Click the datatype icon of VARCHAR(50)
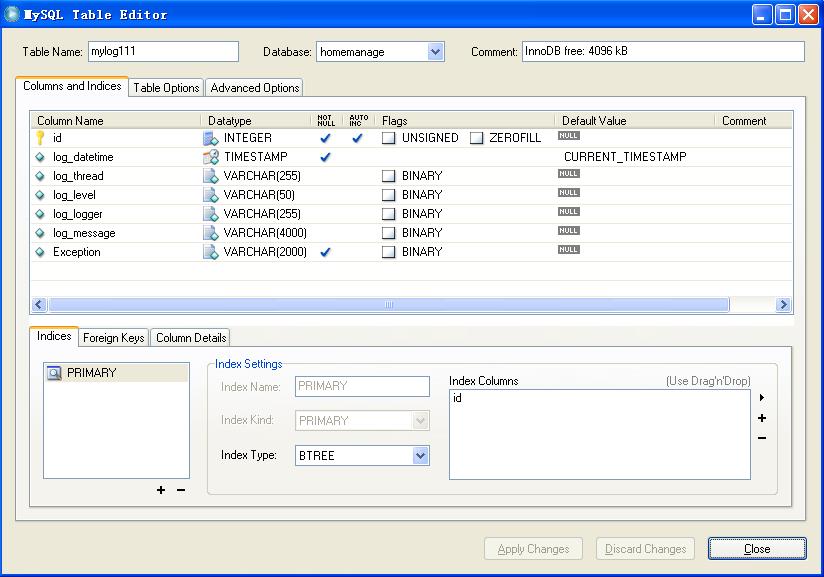Image resolution: width=824 pixels, height=577 pixels. [x=211, y=195]
